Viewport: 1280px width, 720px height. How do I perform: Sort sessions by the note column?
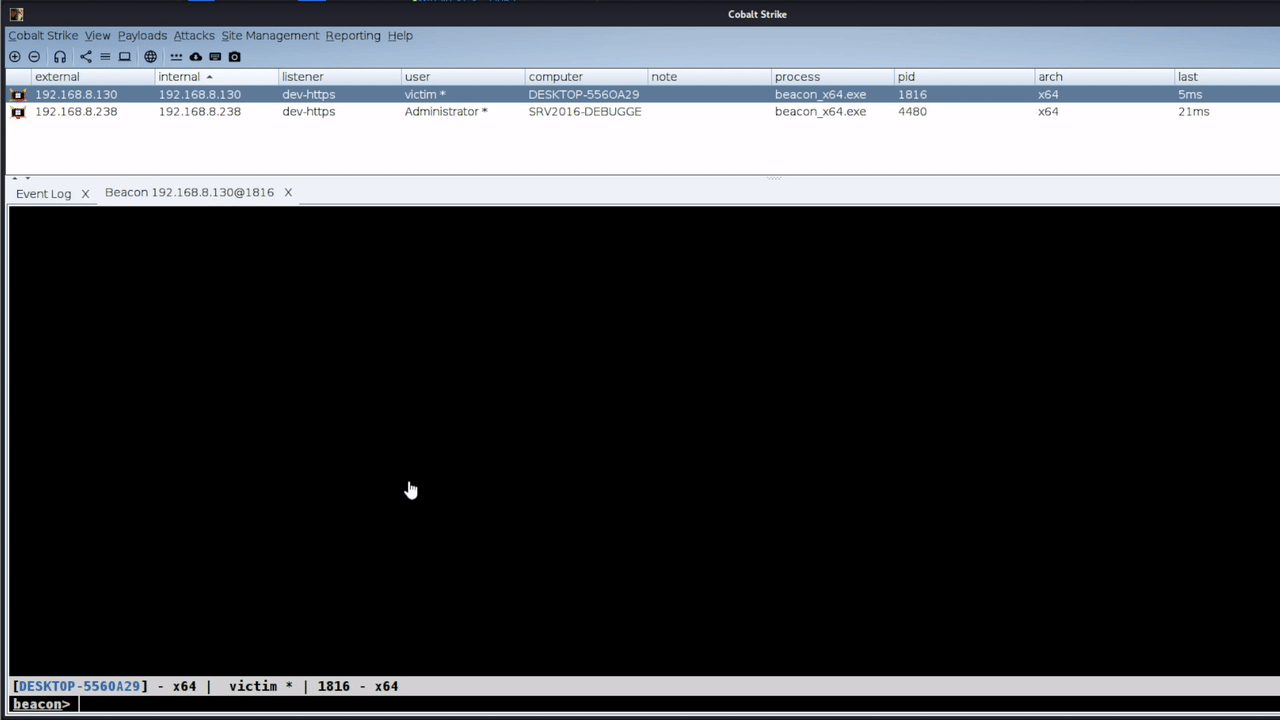[710, 77]
